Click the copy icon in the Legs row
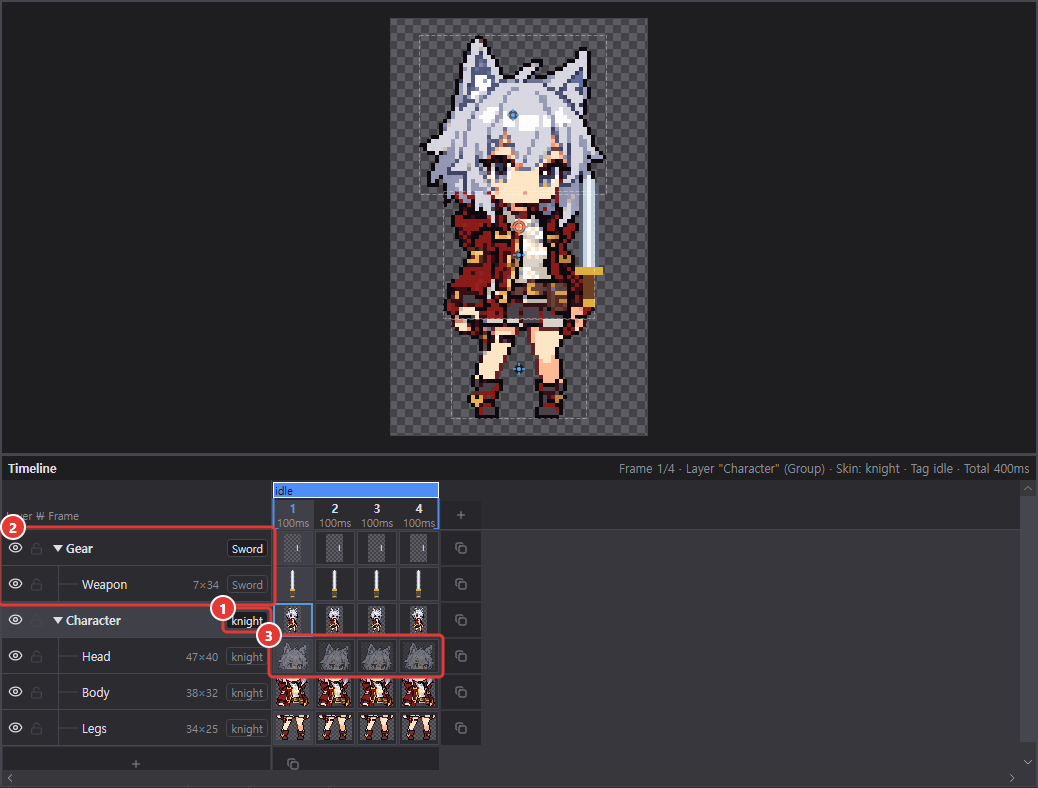 461,728
